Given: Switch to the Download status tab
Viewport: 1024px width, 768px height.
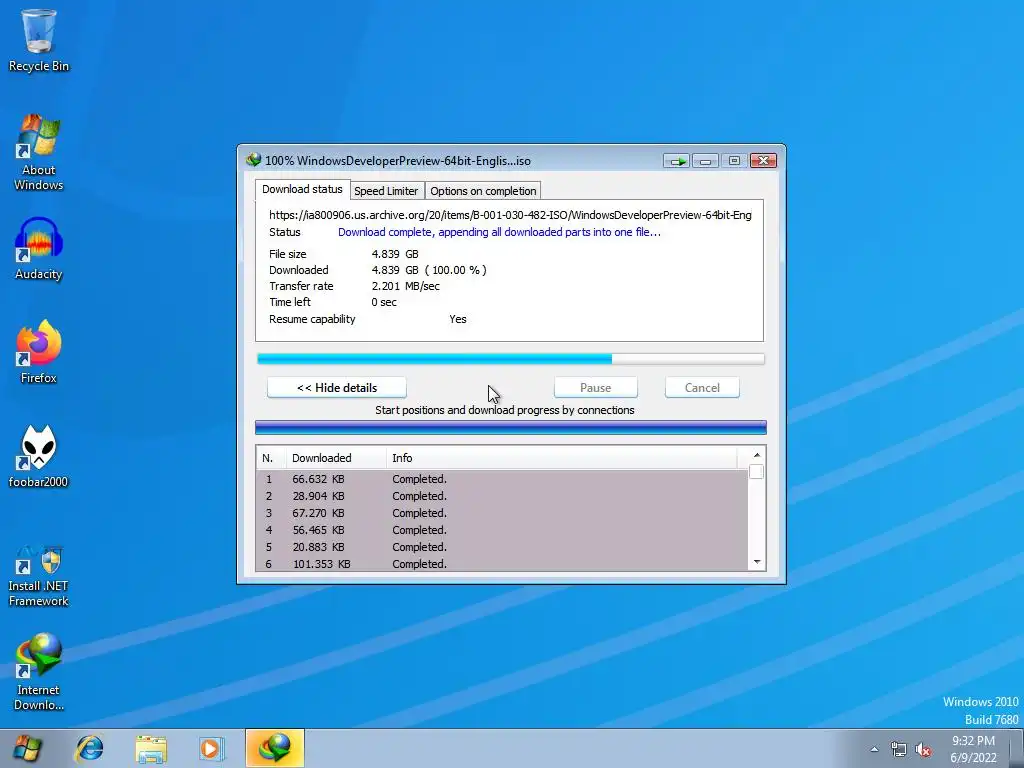Looking at the screenshot, I should click(302, 189).
